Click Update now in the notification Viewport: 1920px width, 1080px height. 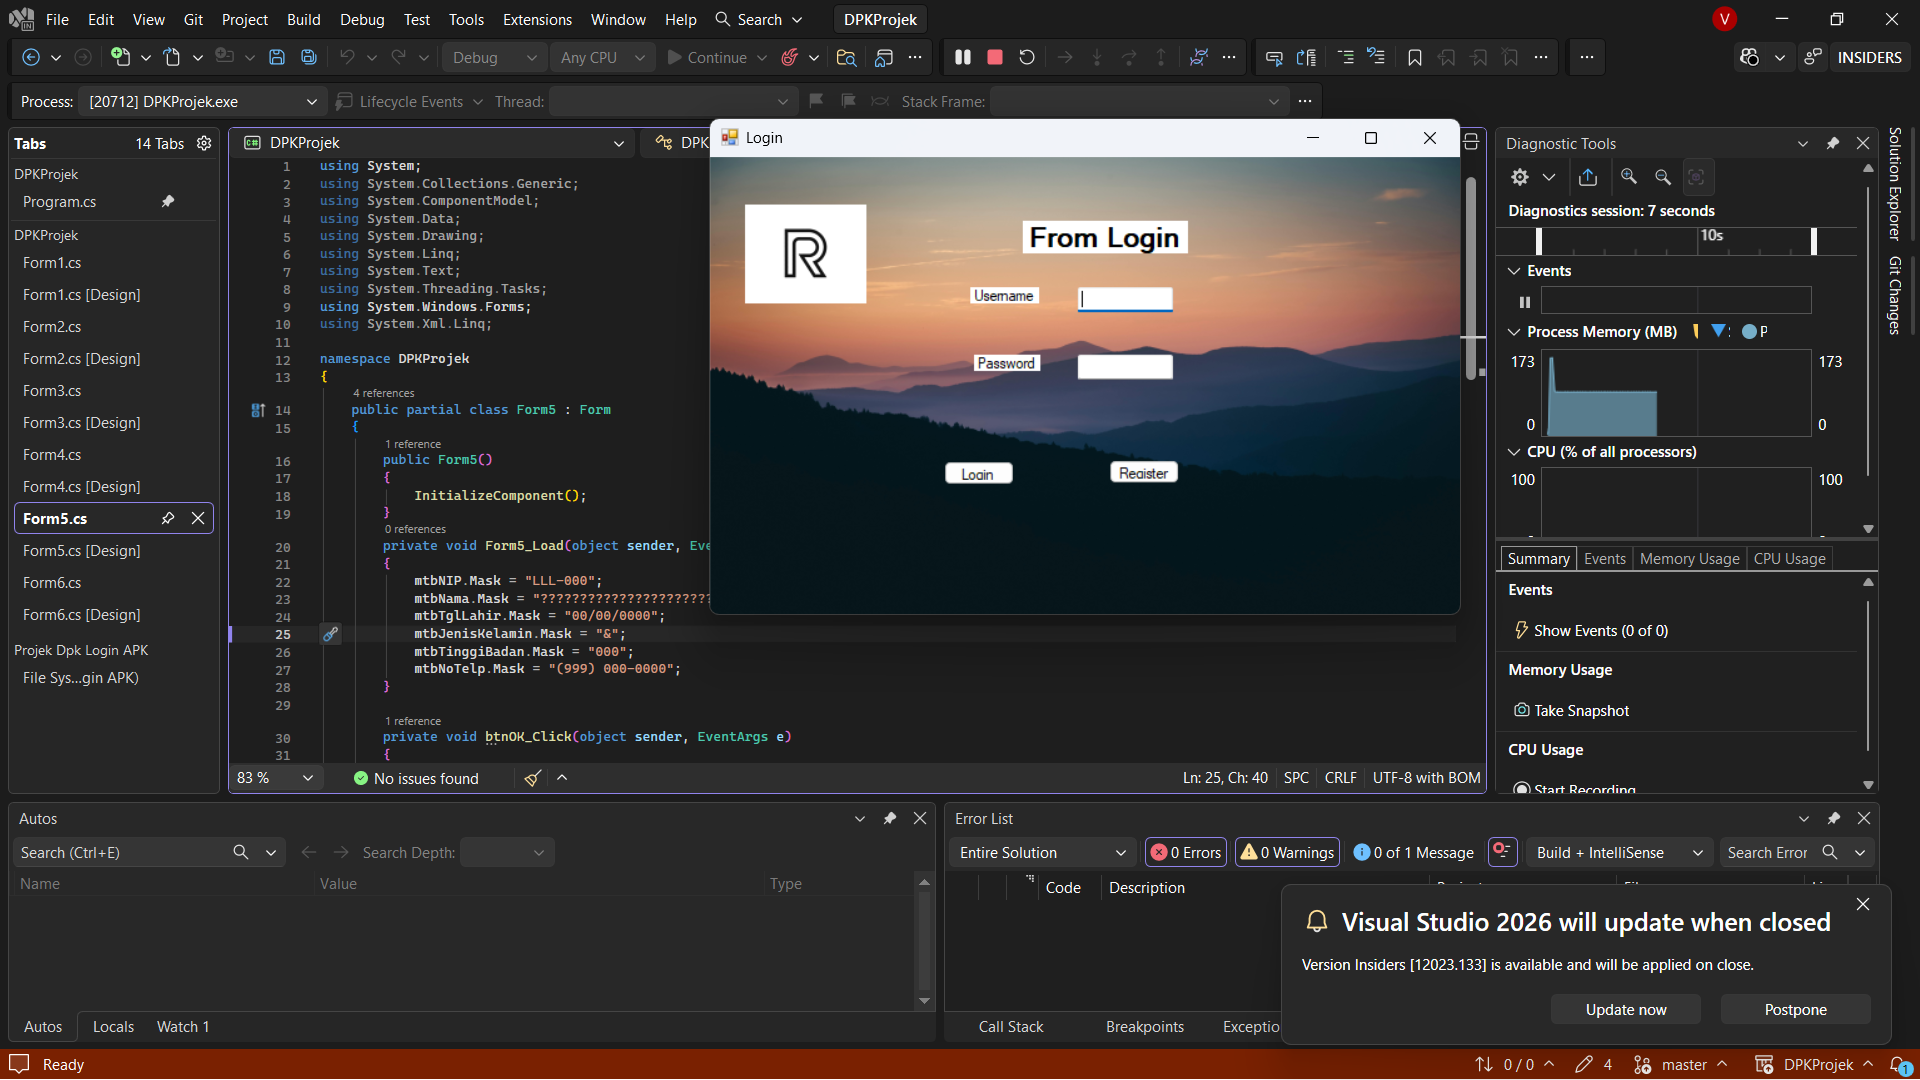point(1625,1010)
